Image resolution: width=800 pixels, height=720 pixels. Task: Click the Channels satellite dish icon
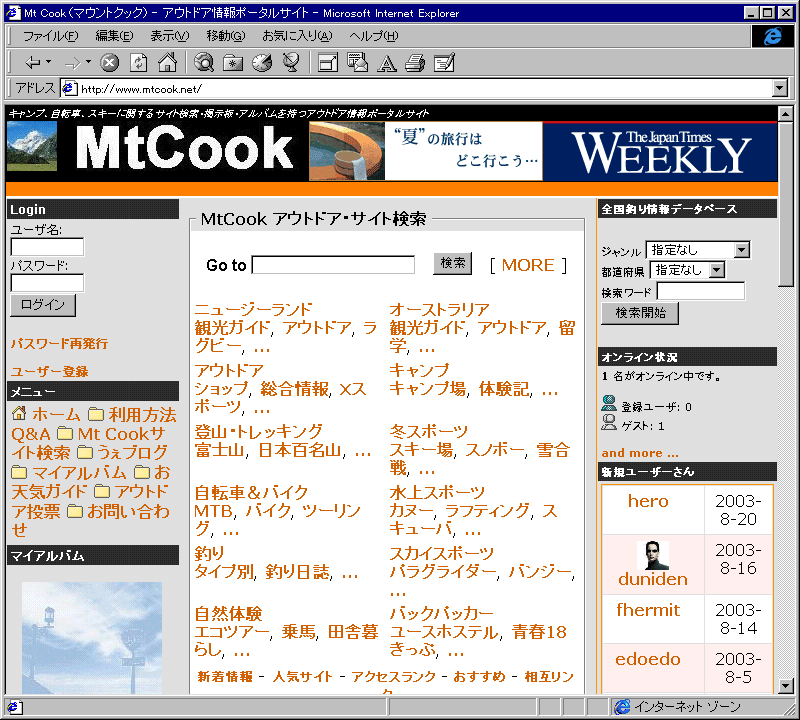[291, 63]
